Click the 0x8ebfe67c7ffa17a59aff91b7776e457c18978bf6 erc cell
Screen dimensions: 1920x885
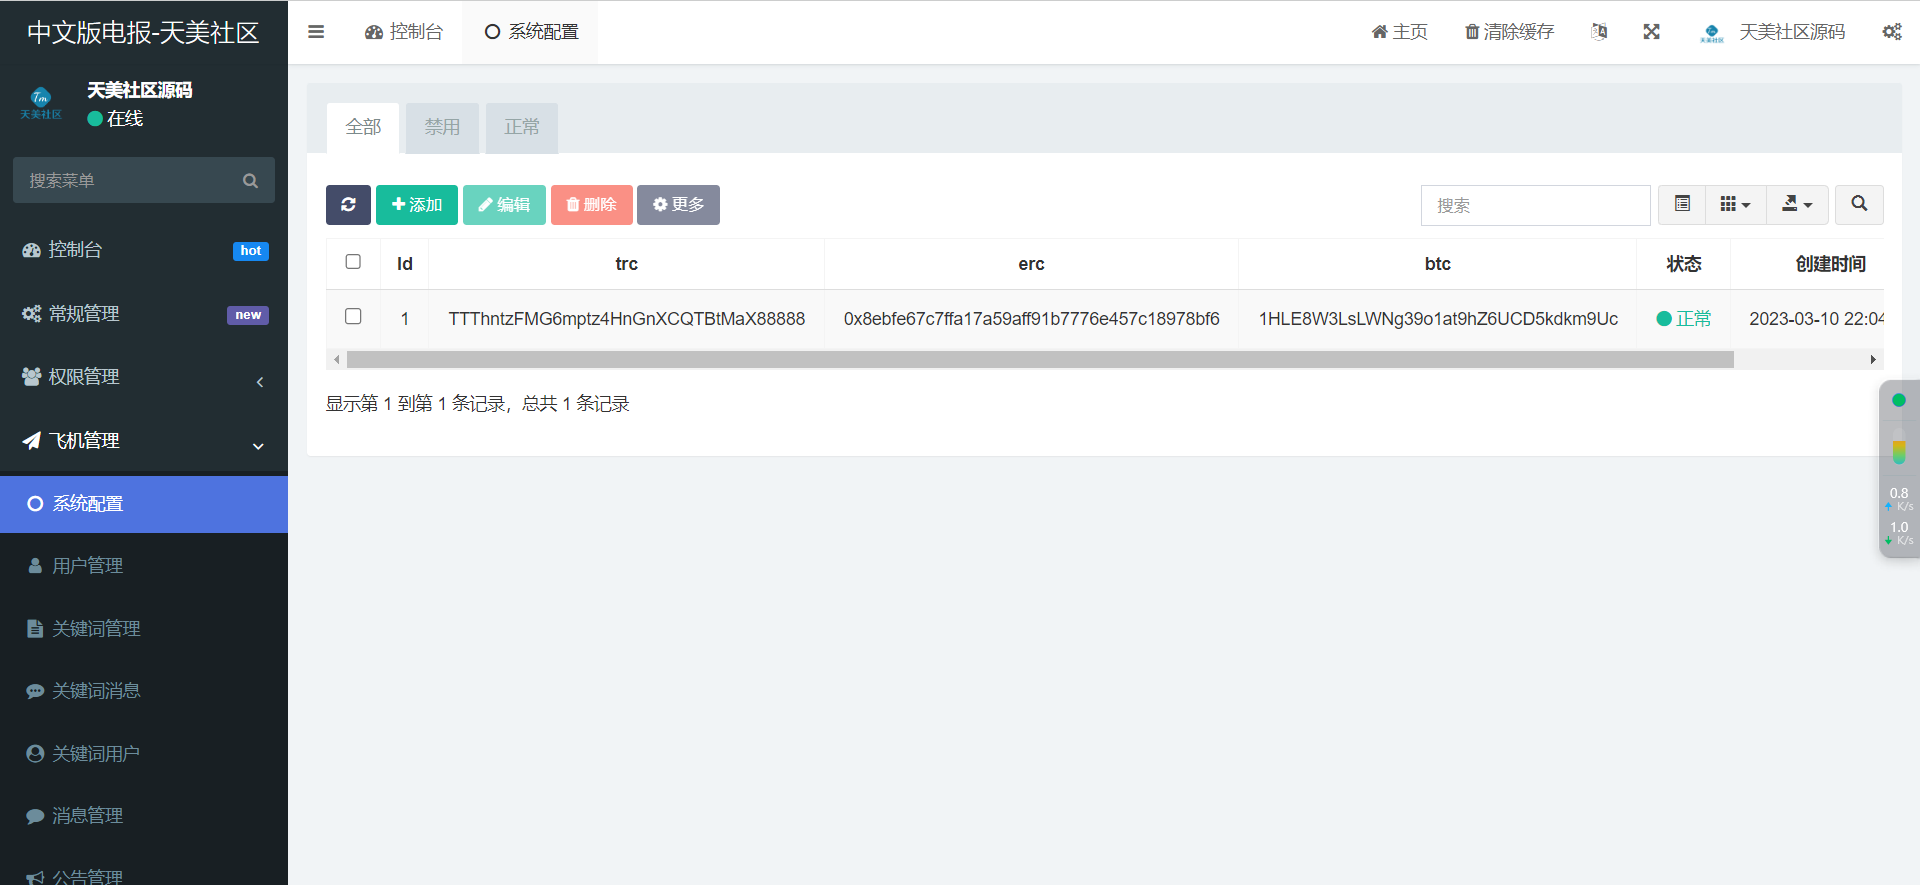pyautogui.click(x=1031, y=319)
